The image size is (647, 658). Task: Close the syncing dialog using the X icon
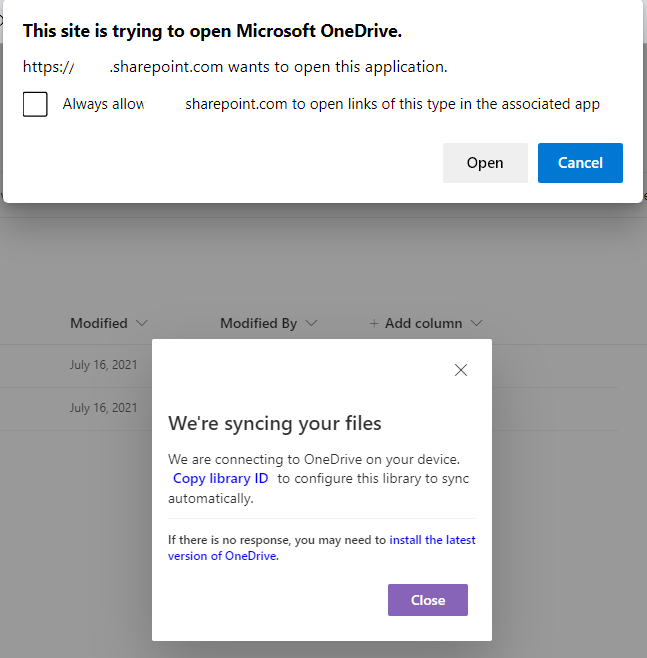click(461, 370)
